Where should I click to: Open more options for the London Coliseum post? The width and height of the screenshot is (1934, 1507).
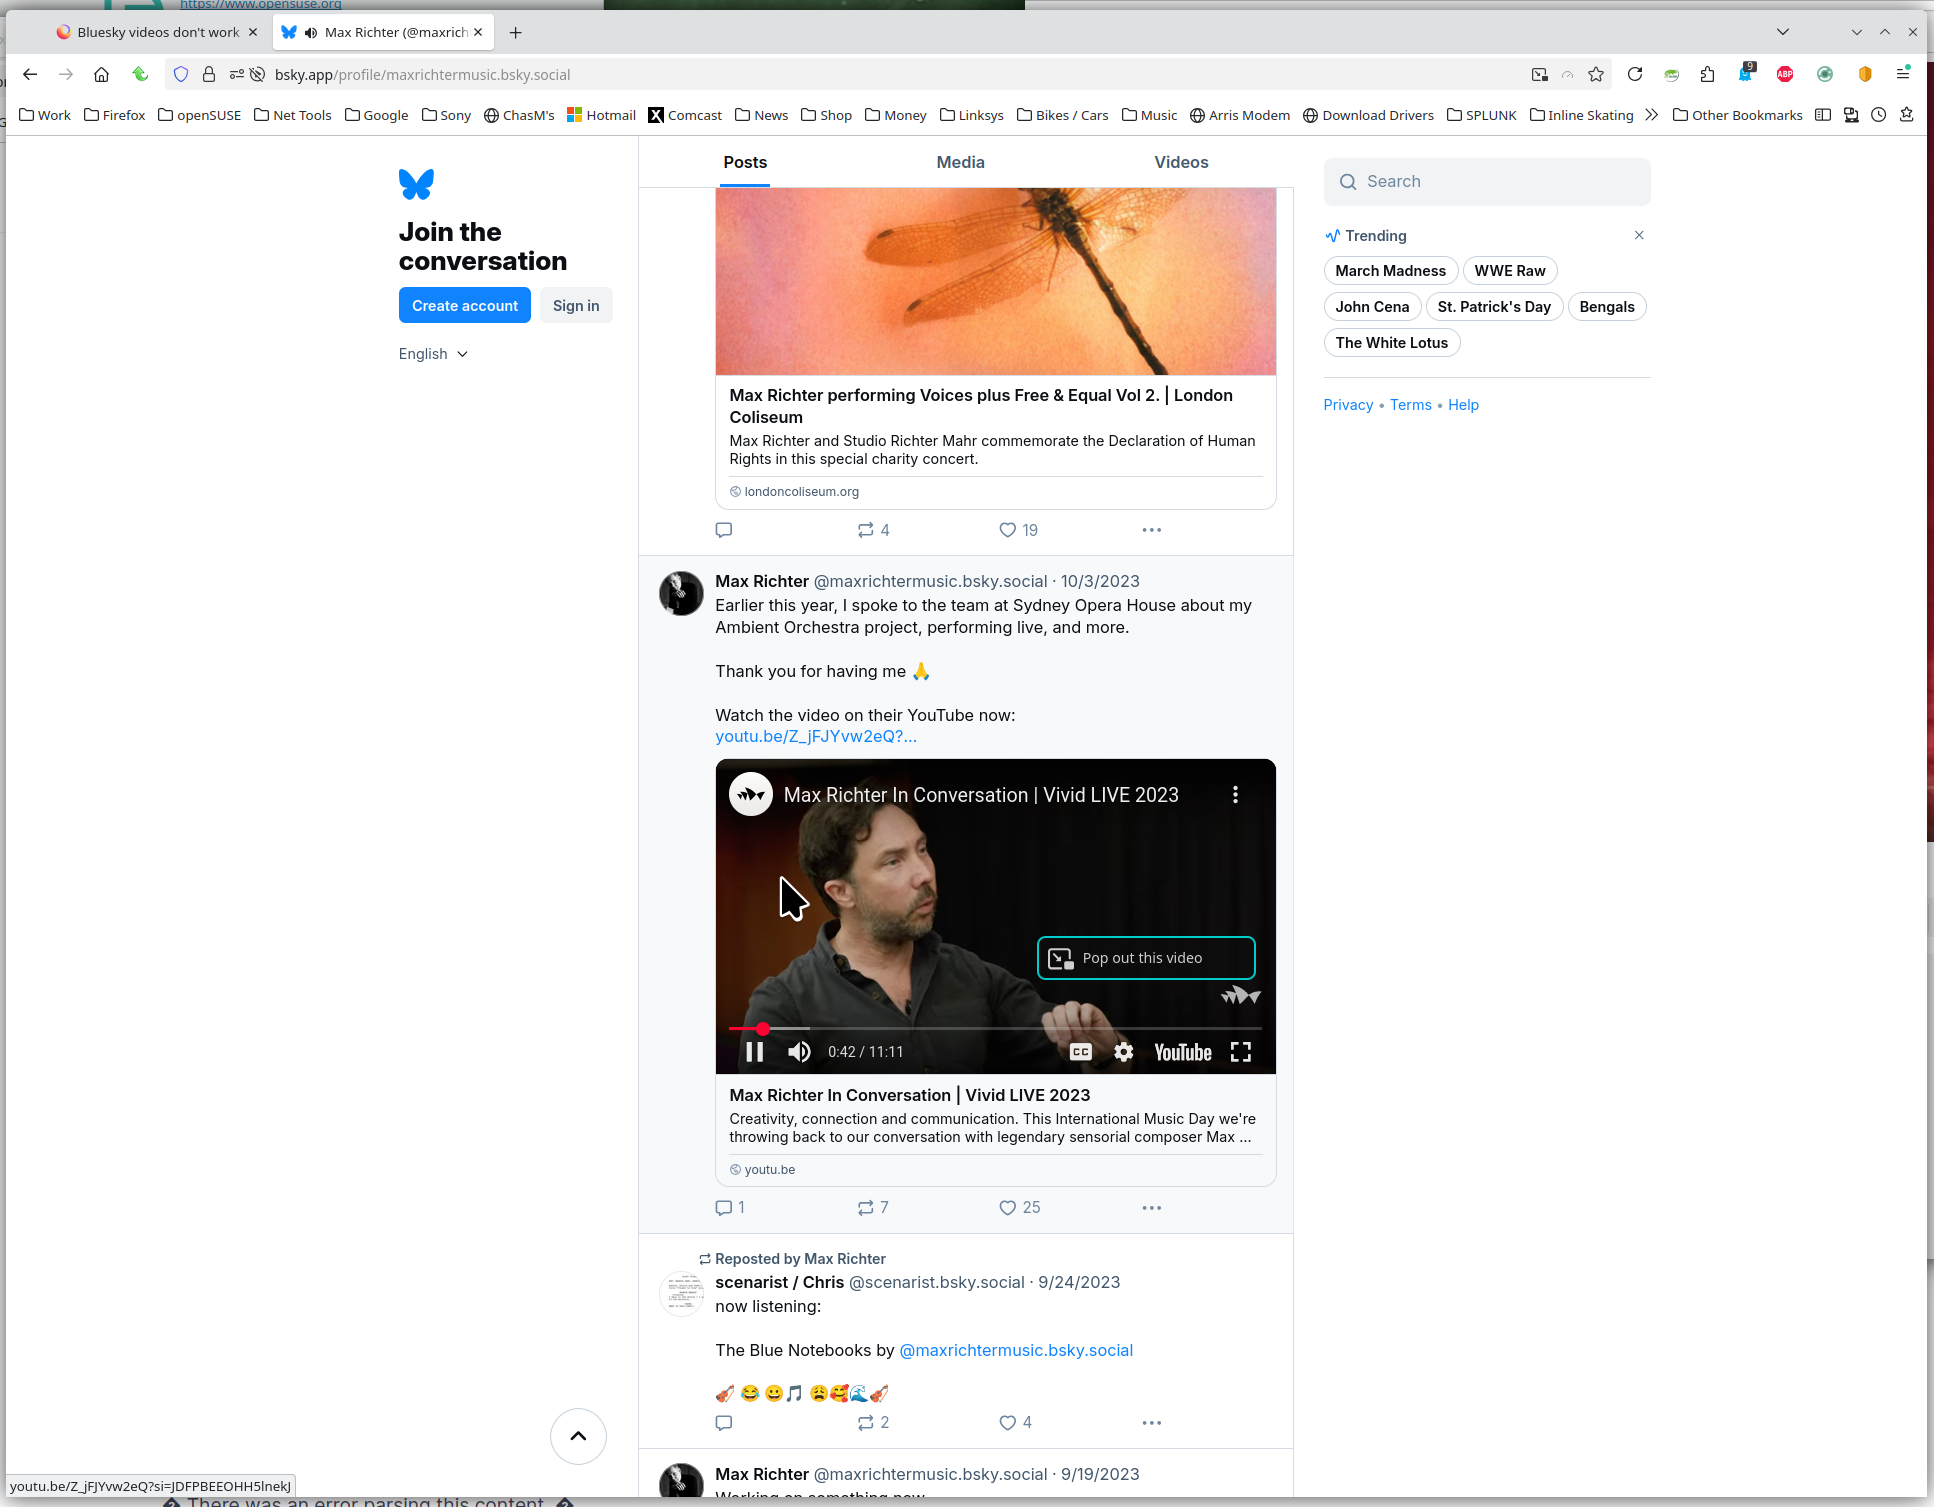(1152, 530)
